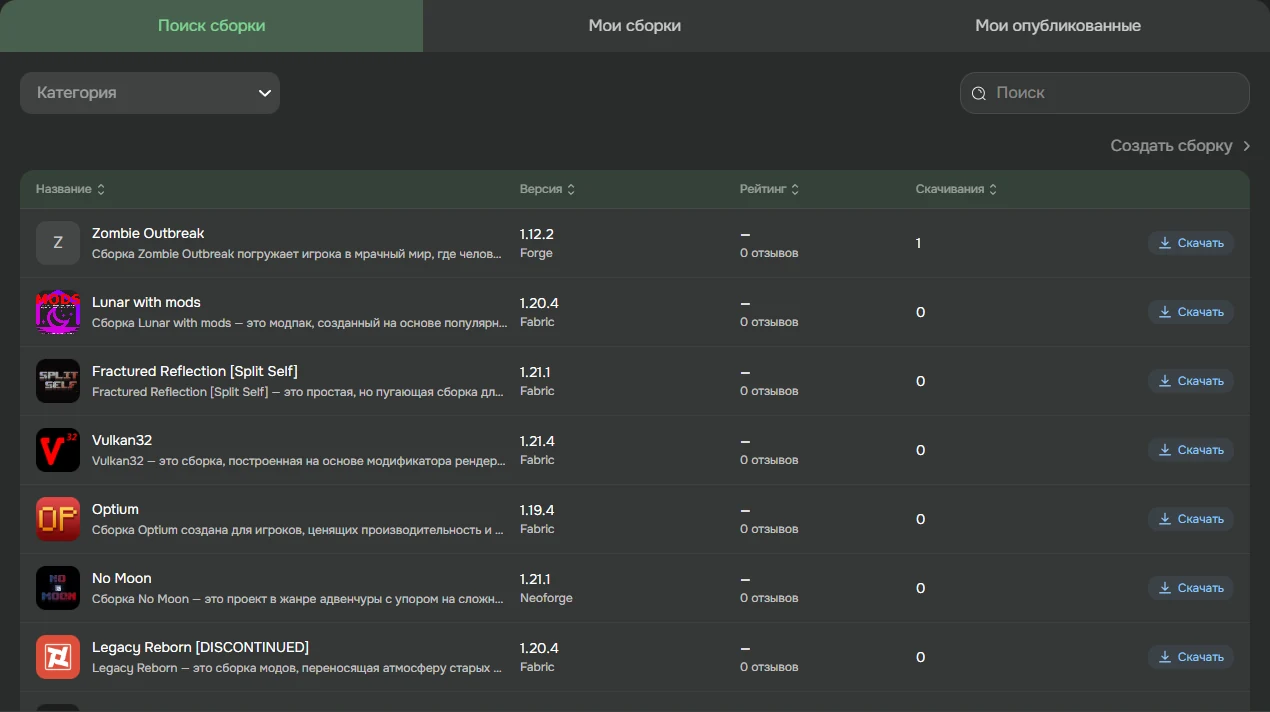Download Lunar with mods via Скачать
This screenshot has width=1270, height=712.
point(1191,312)
